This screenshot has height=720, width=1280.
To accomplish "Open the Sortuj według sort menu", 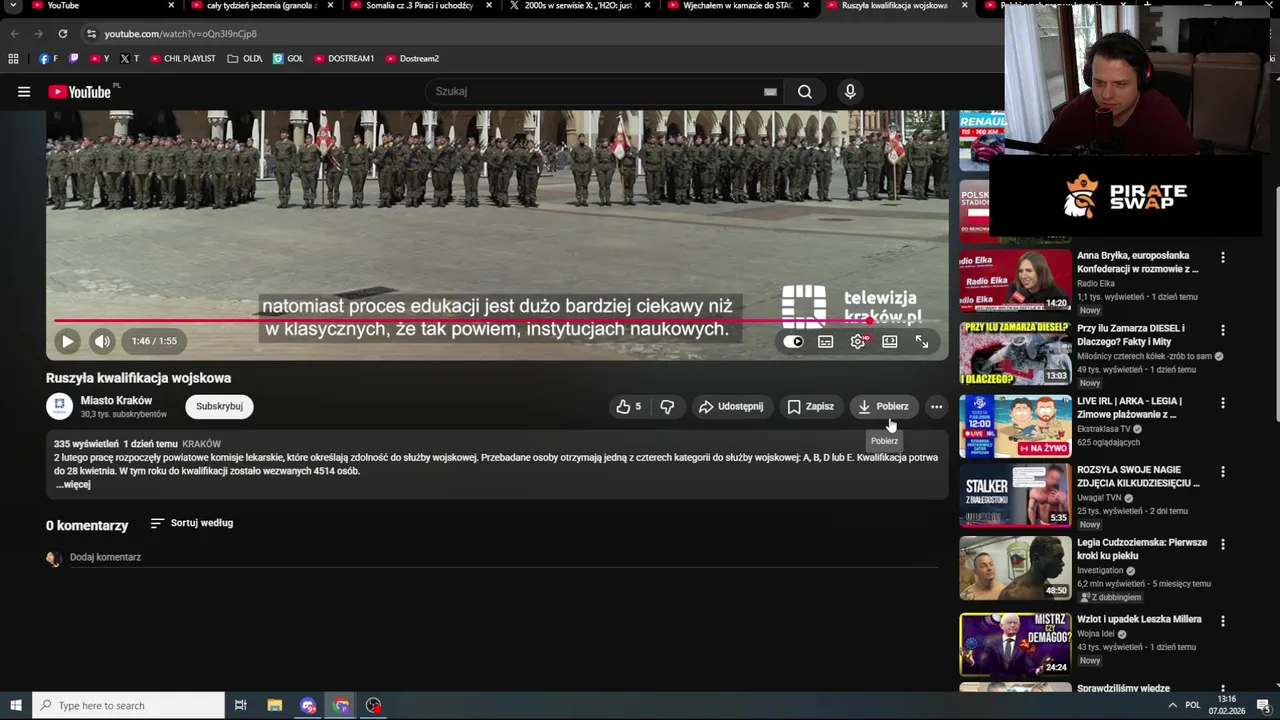I will tap(192, 523).
